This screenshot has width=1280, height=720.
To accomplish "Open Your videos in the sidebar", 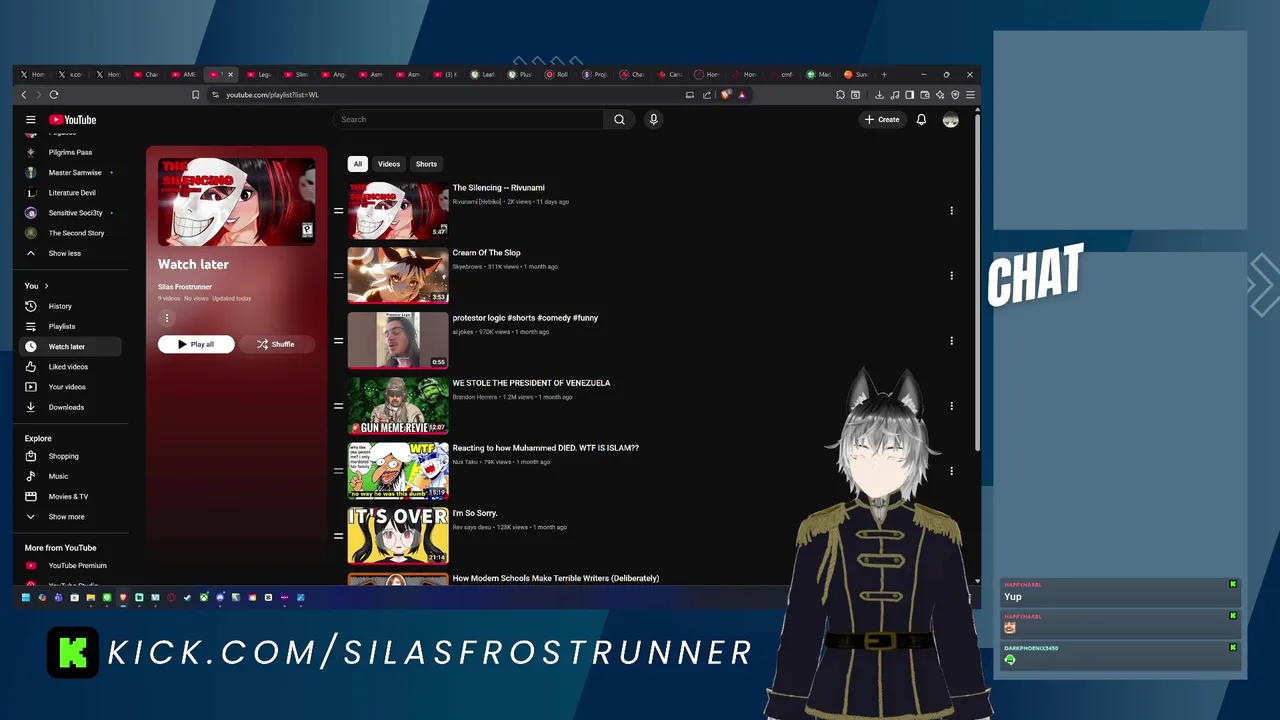I will (x=70, y=387).
